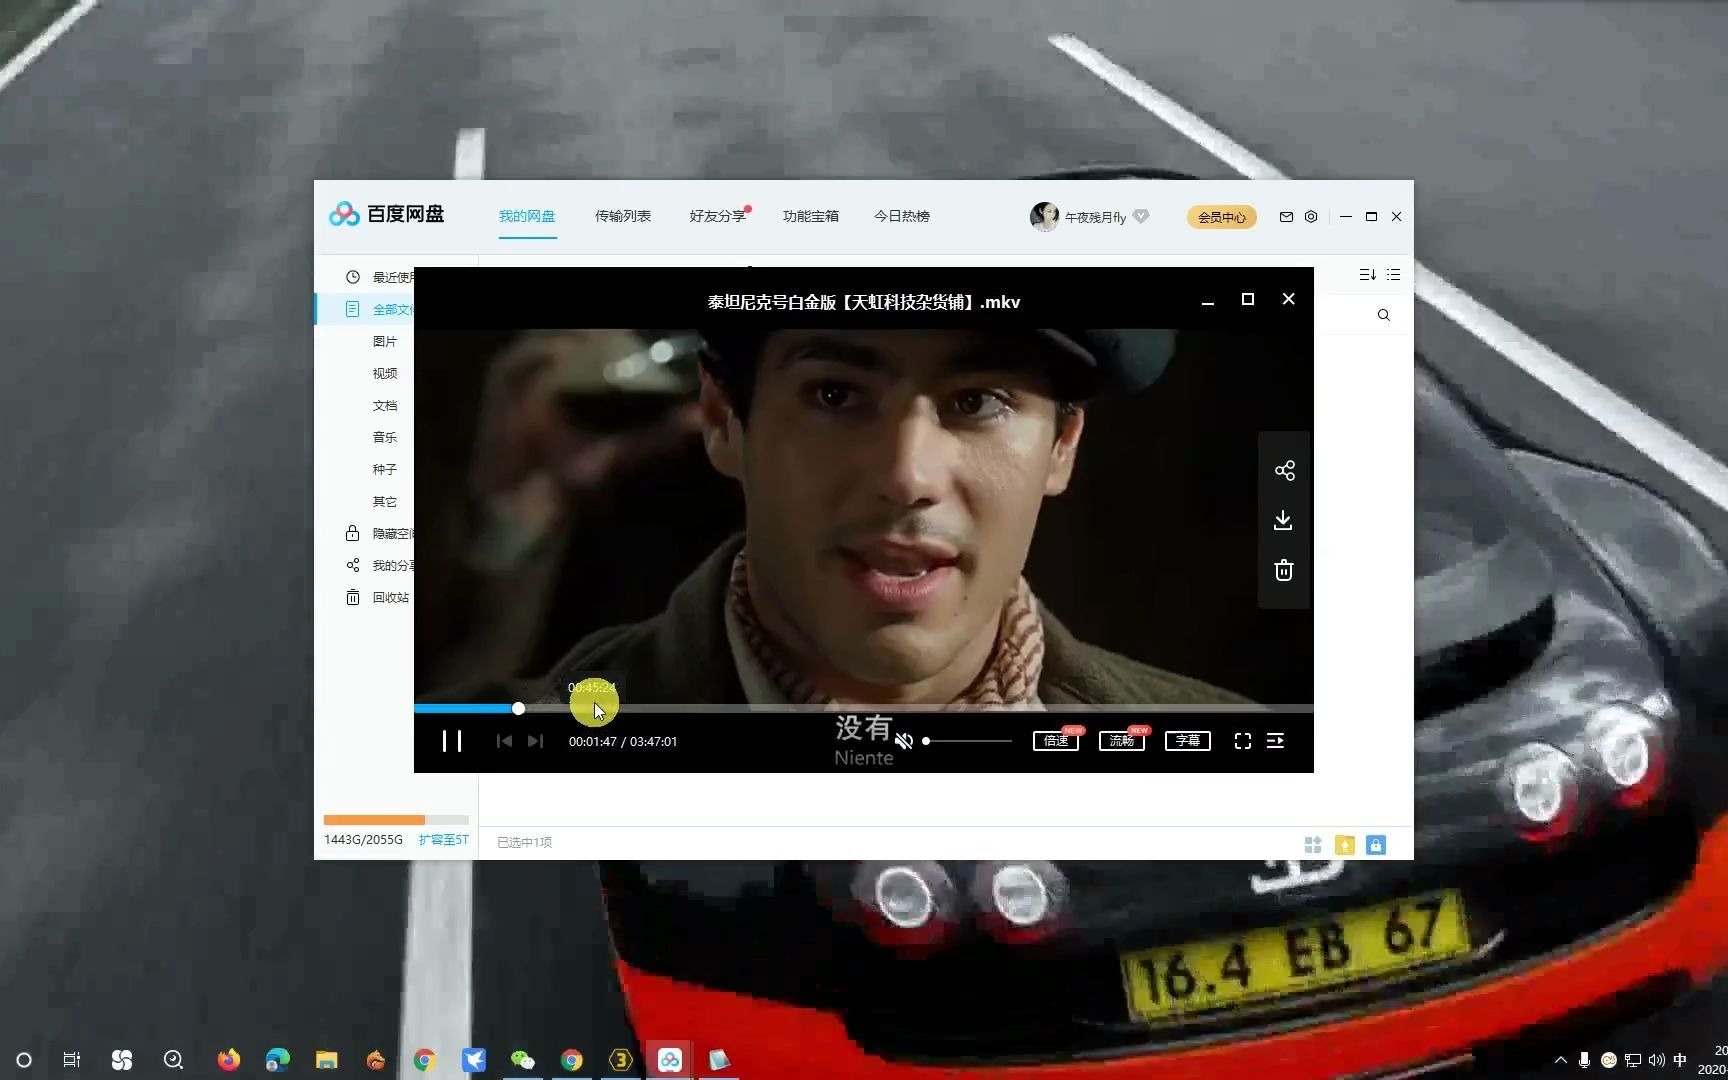The image size is (1728, 1080).
Task: Skip to previous video
Action: point(504,741)
